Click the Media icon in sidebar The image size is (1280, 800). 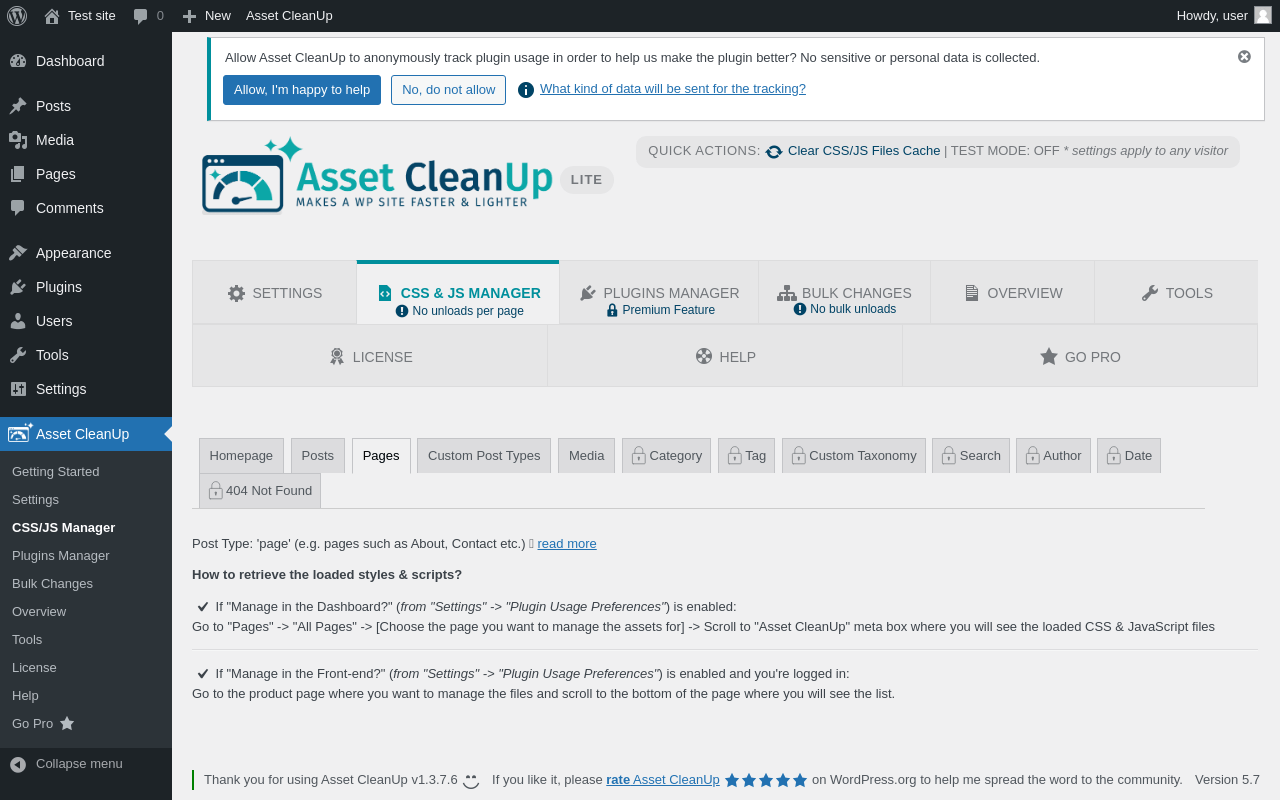[x=18, y=140]
